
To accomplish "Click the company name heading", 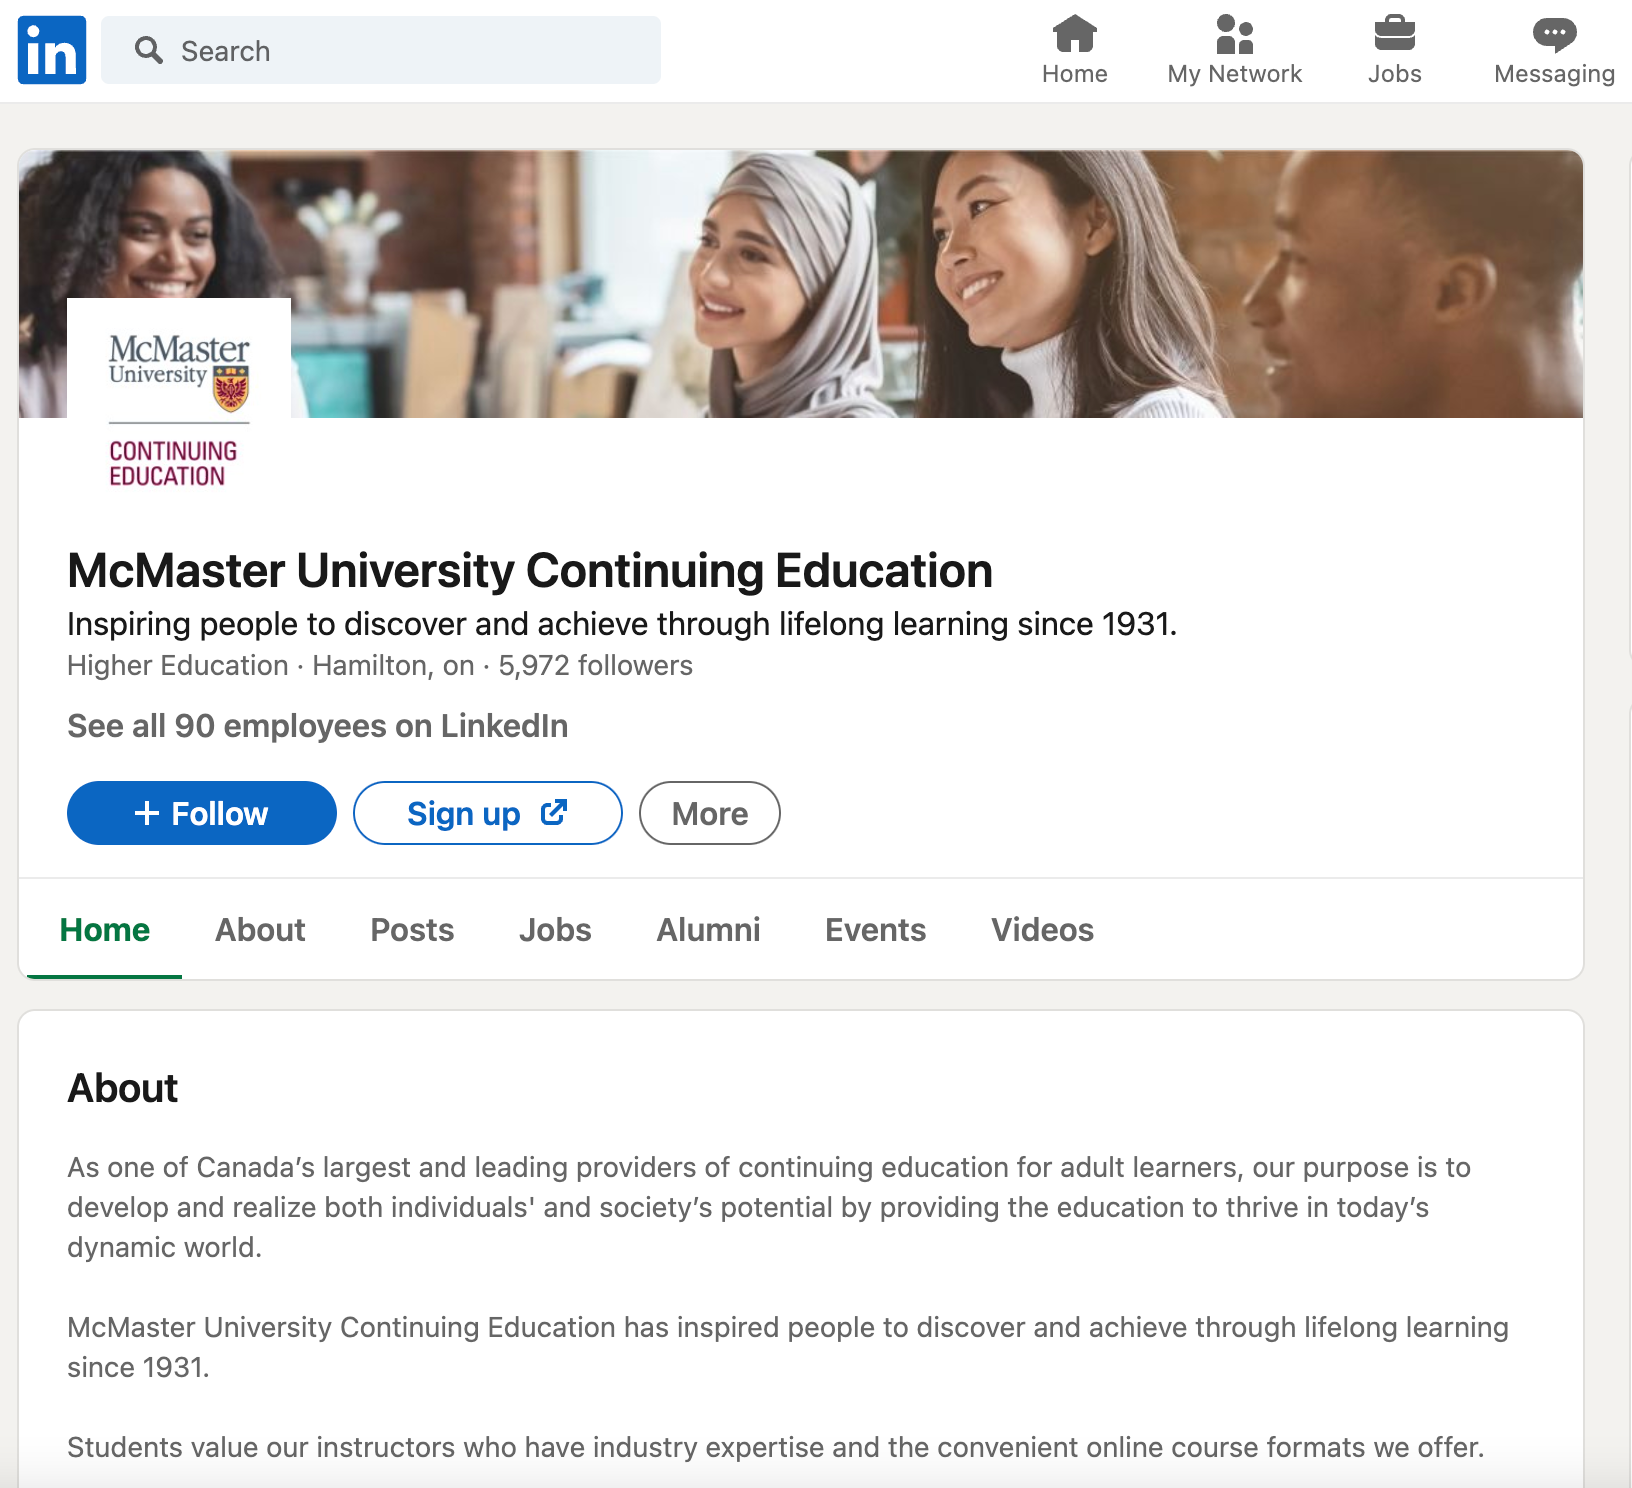I will click(530, 571).
